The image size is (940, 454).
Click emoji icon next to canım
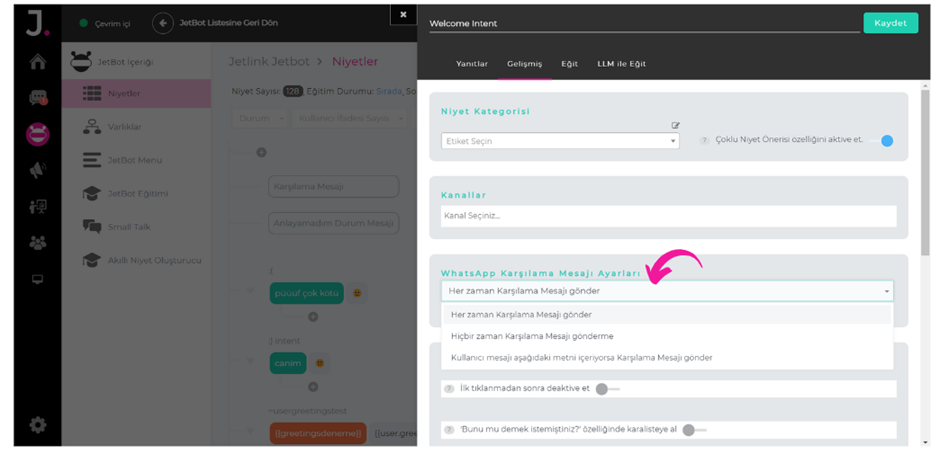pyautogui.click(x=320, y=363)
